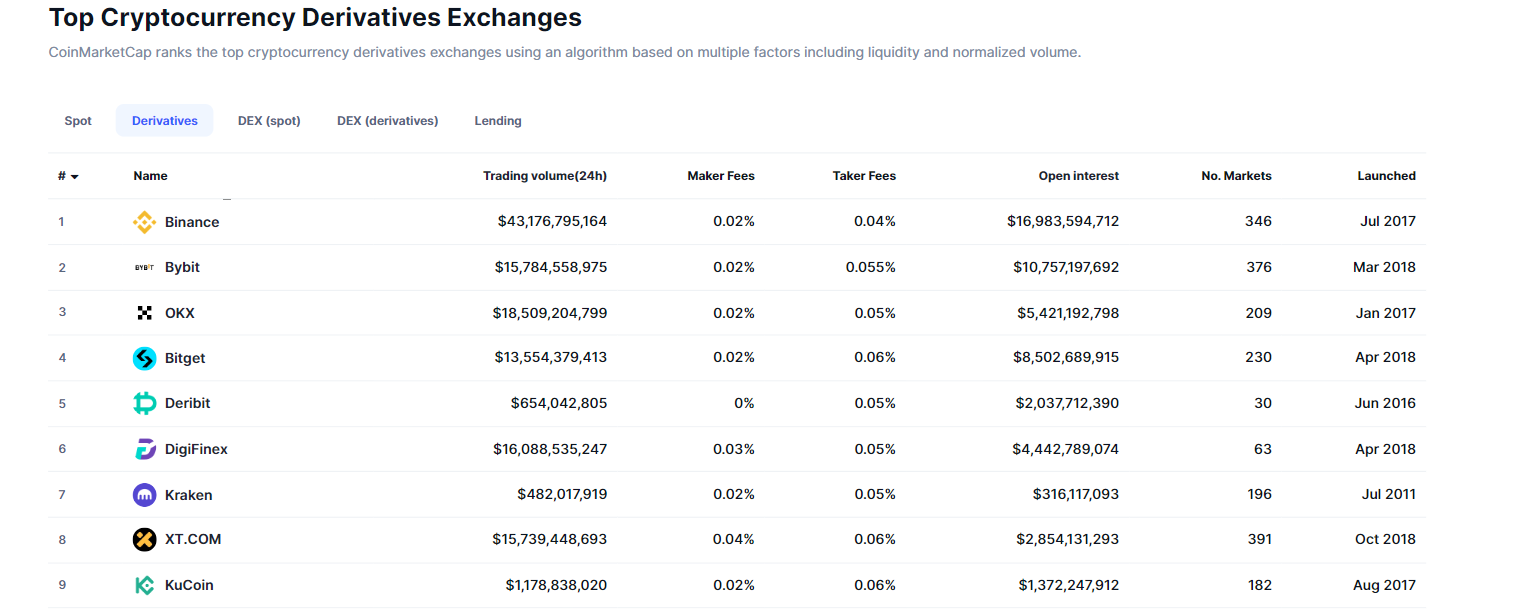Image resolution: width=1522 pixels, height=612 pixels.
Task: Click Bybit open interest $10,757,197,692
Action: coord(1066,267)
